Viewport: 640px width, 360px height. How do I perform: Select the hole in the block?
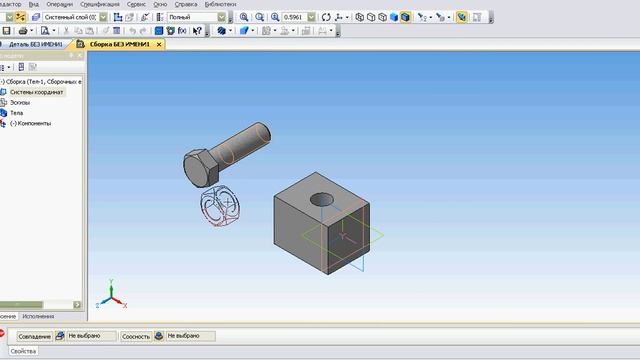[322, 200]
